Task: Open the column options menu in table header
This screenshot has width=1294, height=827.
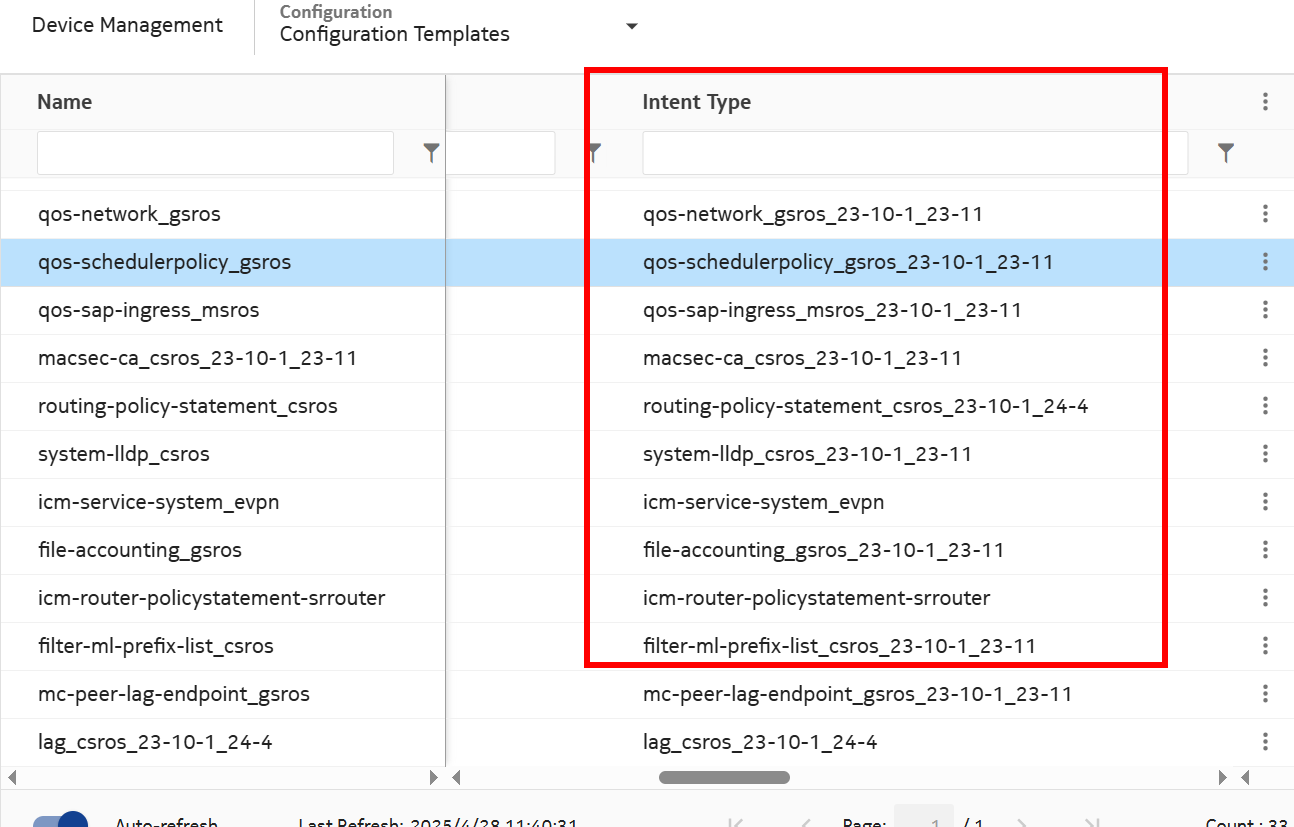Action: [x=1265, y=102]
